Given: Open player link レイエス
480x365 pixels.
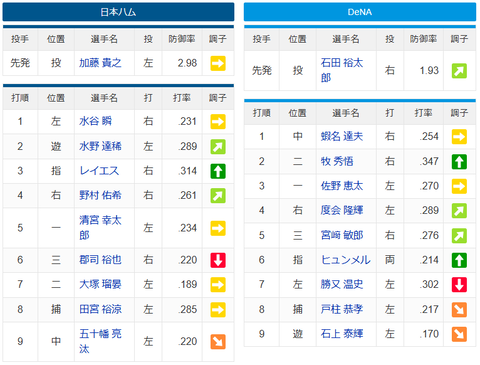Looking at the screenshot, I should tap(99, 171).
